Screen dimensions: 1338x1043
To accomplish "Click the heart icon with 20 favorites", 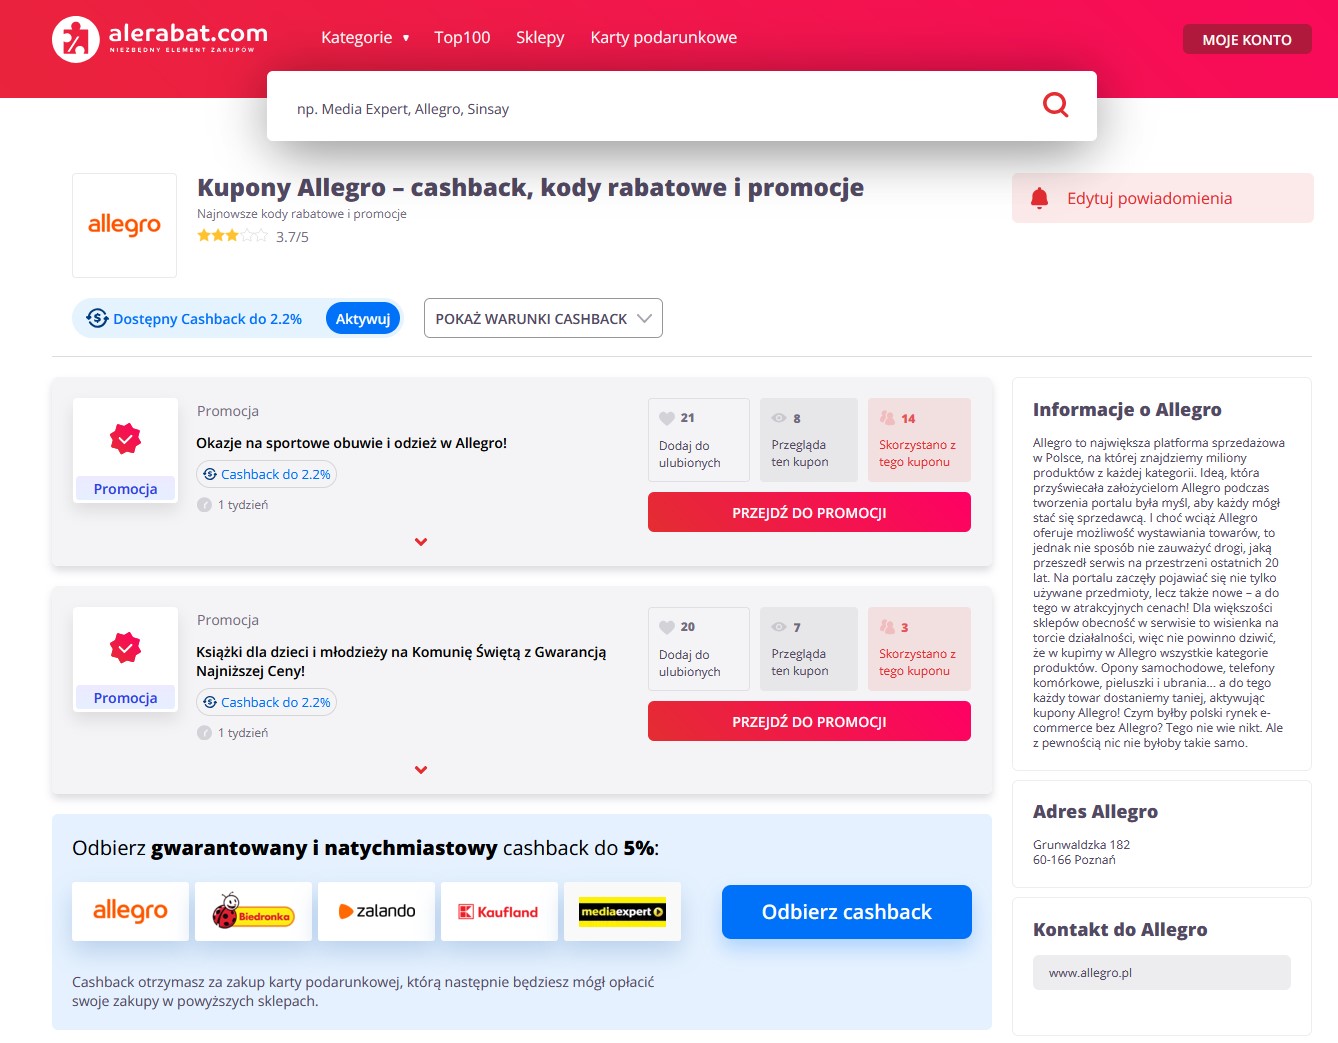I will (667, 627).
